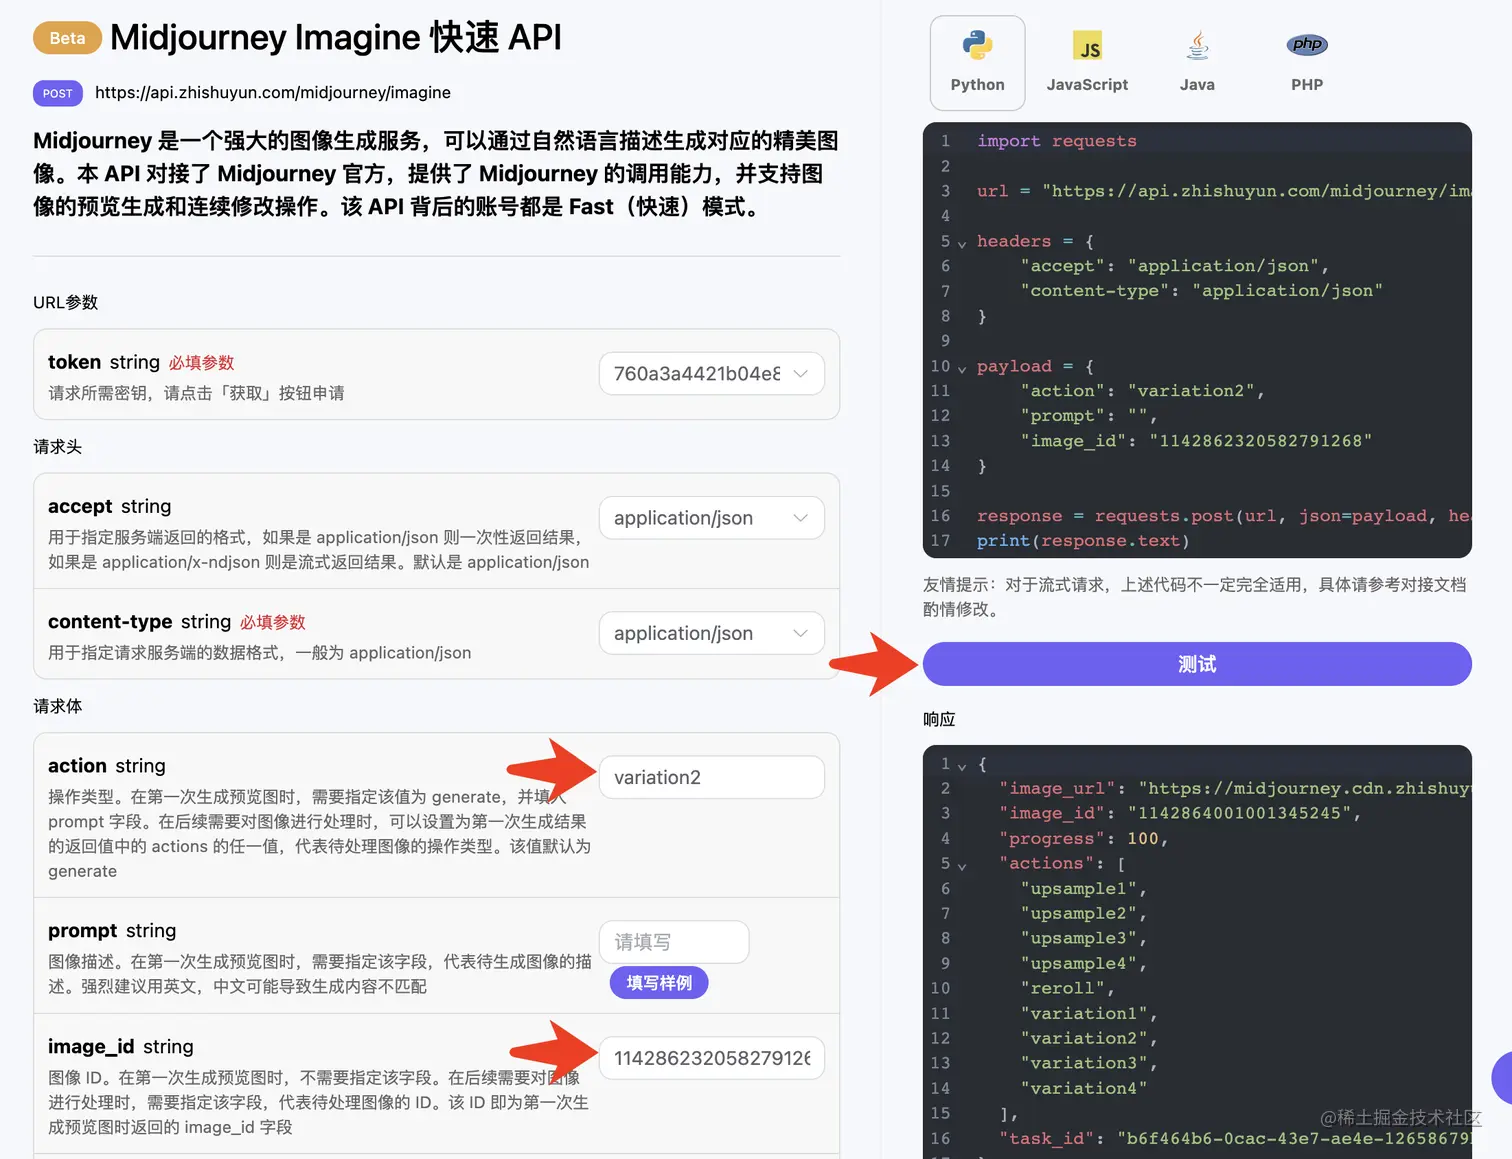Image resolution: width=1512 pixels, height=1159 pixels.
Task: Open the content-type header dropdown
Action: coord(712,633)
